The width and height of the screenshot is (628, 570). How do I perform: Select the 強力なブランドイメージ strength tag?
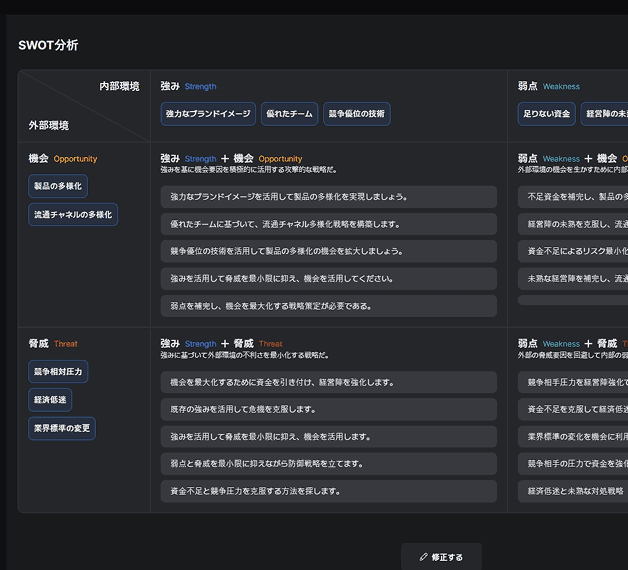208,114
